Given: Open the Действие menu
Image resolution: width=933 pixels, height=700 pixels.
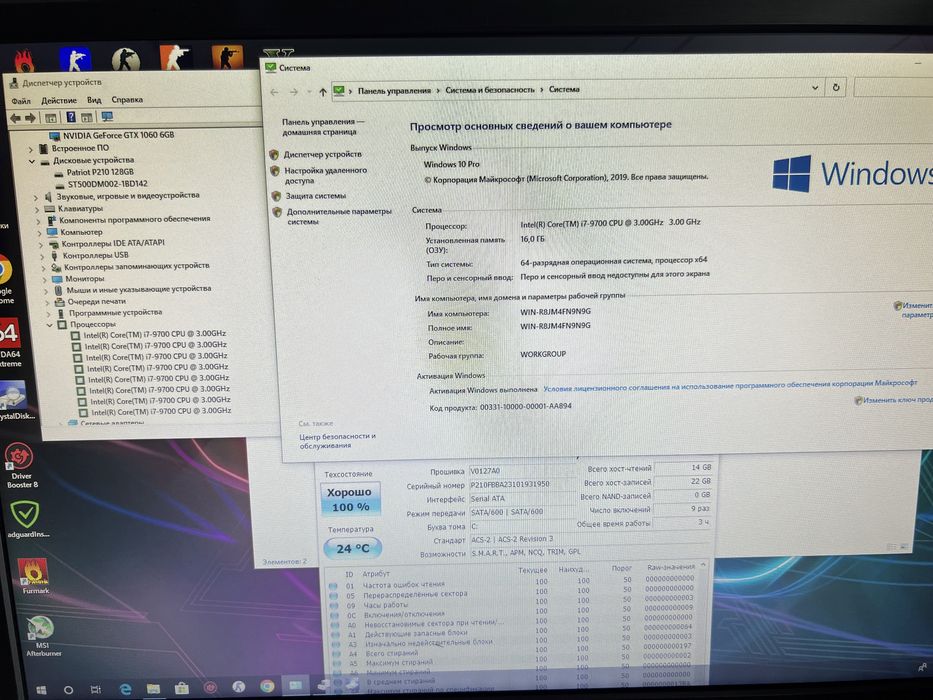Looking at the screenshot, I should 58,101.
